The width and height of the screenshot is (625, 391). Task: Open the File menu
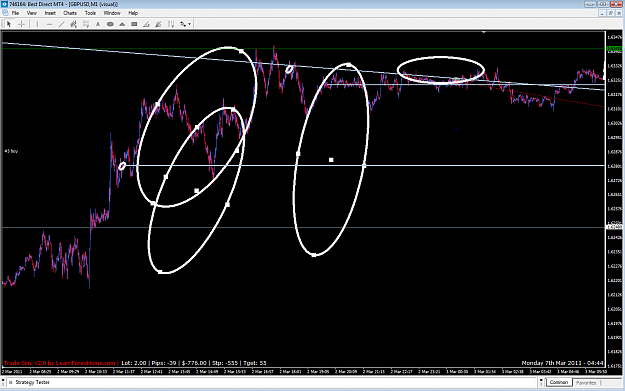pos(15,13)
